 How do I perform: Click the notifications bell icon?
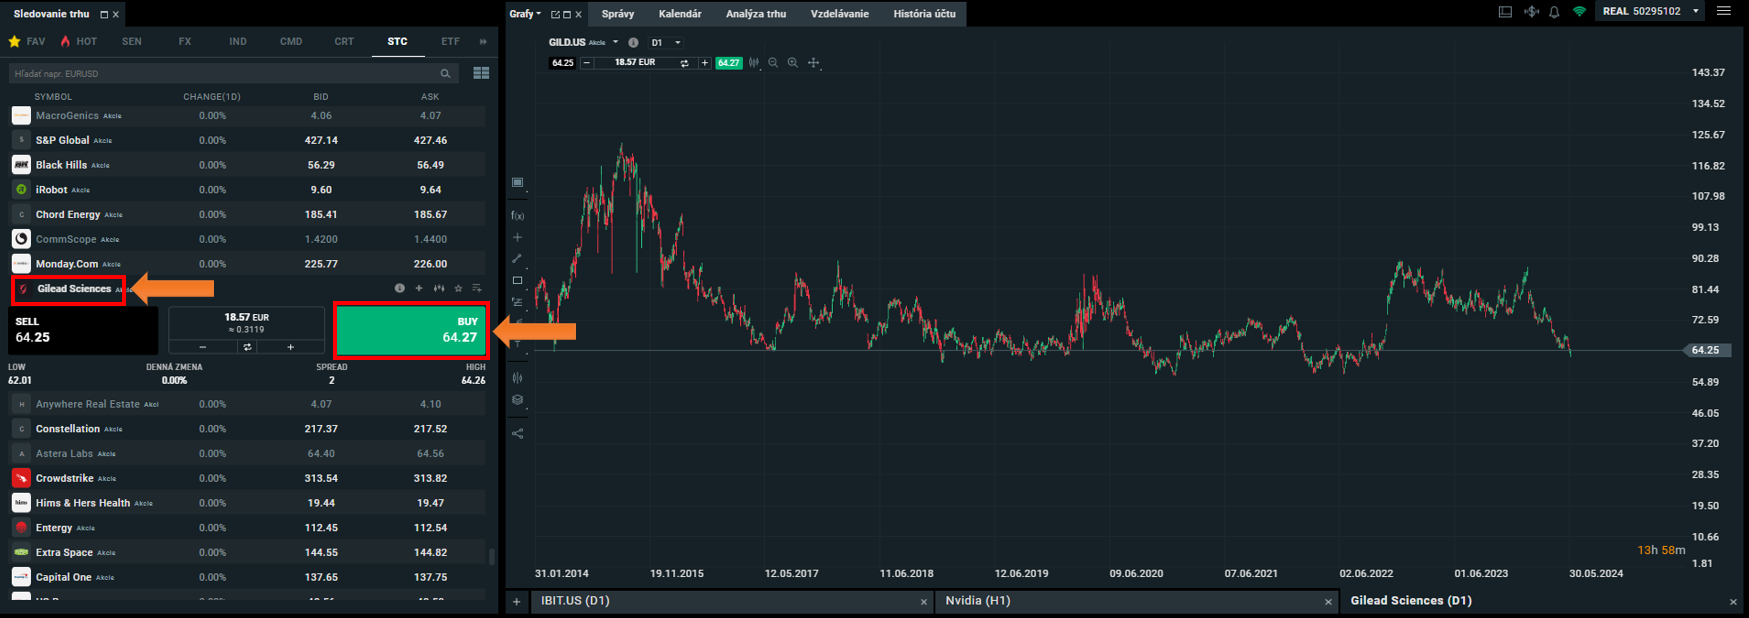pos(1554,12)
